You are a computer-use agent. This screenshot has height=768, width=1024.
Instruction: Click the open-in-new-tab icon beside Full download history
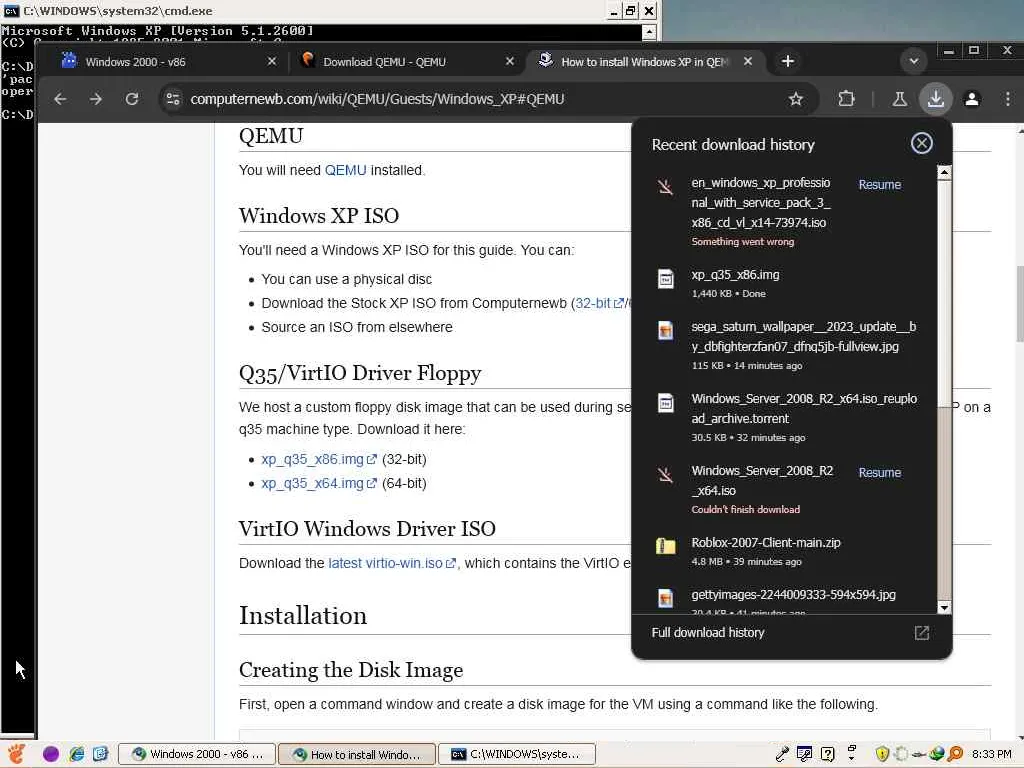(x=921, y=632)
